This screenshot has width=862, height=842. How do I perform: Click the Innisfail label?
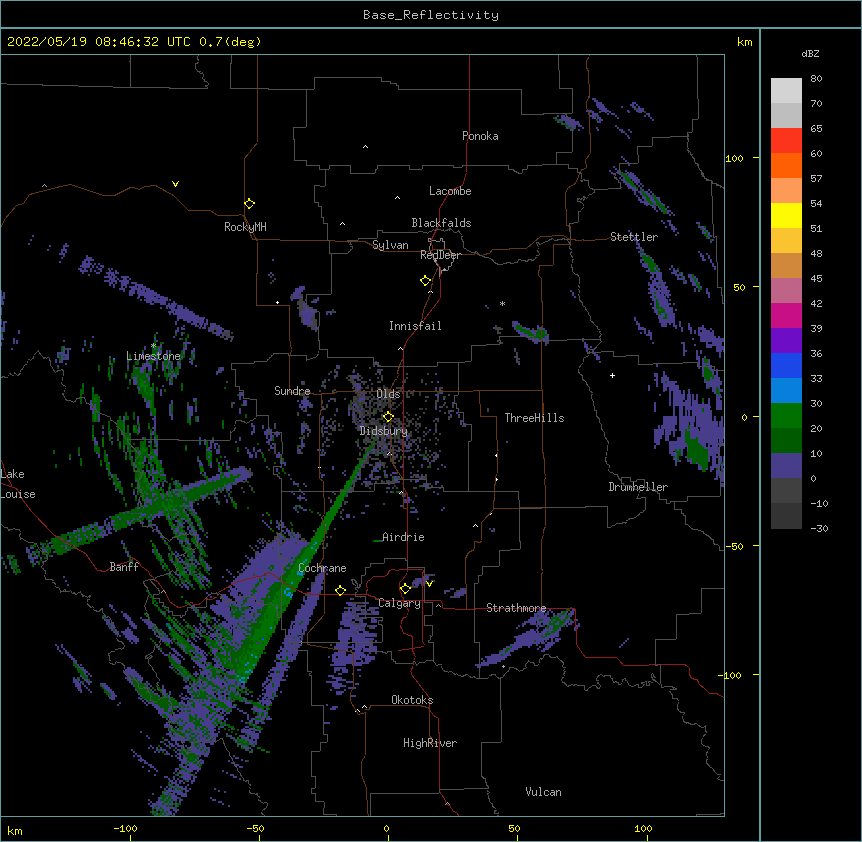(415, 326)
